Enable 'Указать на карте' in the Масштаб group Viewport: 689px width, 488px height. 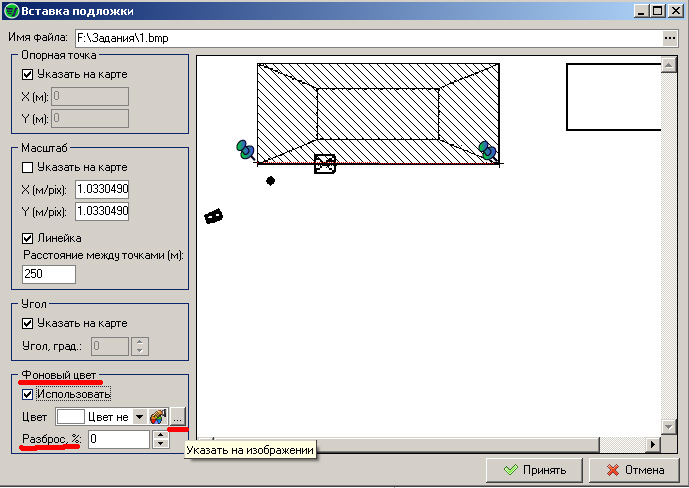[28, 167]
